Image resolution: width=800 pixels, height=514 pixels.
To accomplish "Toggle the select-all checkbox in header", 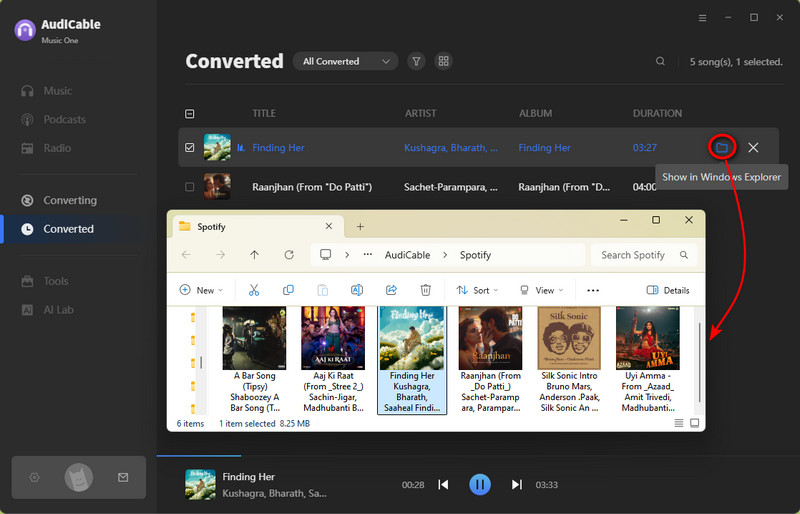I will pos(189,113).
